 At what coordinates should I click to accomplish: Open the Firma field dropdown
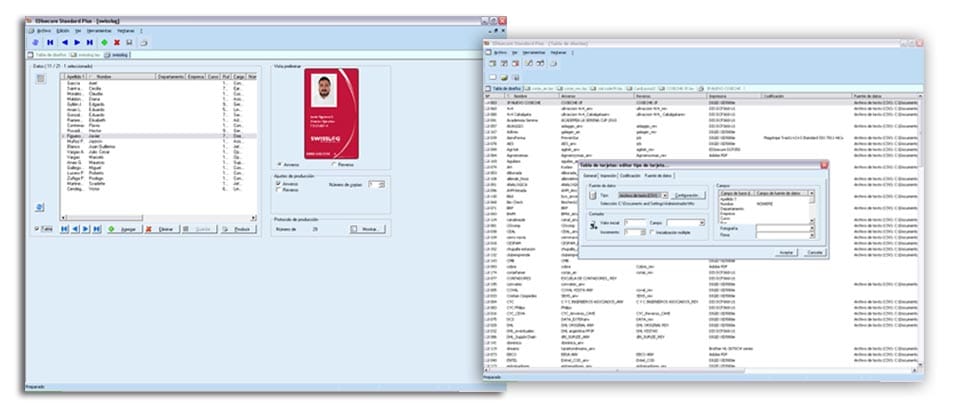[812, 234]
